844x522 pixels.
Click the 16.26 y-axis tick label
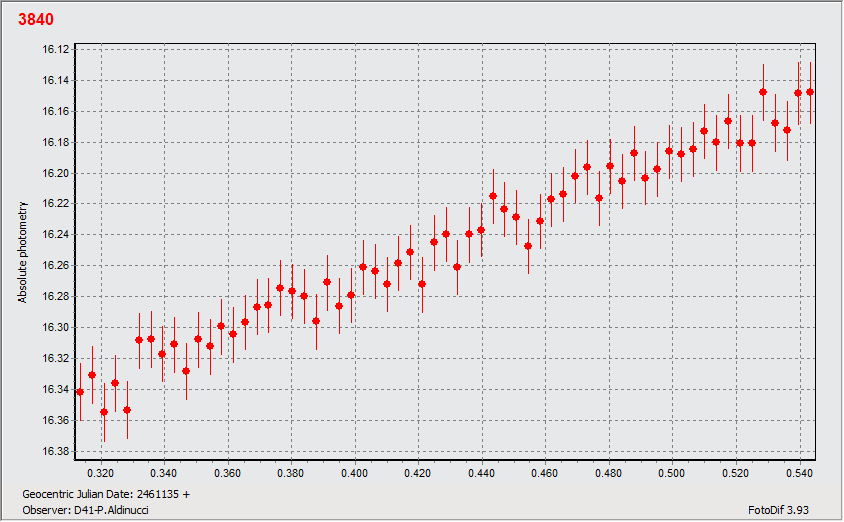point(54,266)
